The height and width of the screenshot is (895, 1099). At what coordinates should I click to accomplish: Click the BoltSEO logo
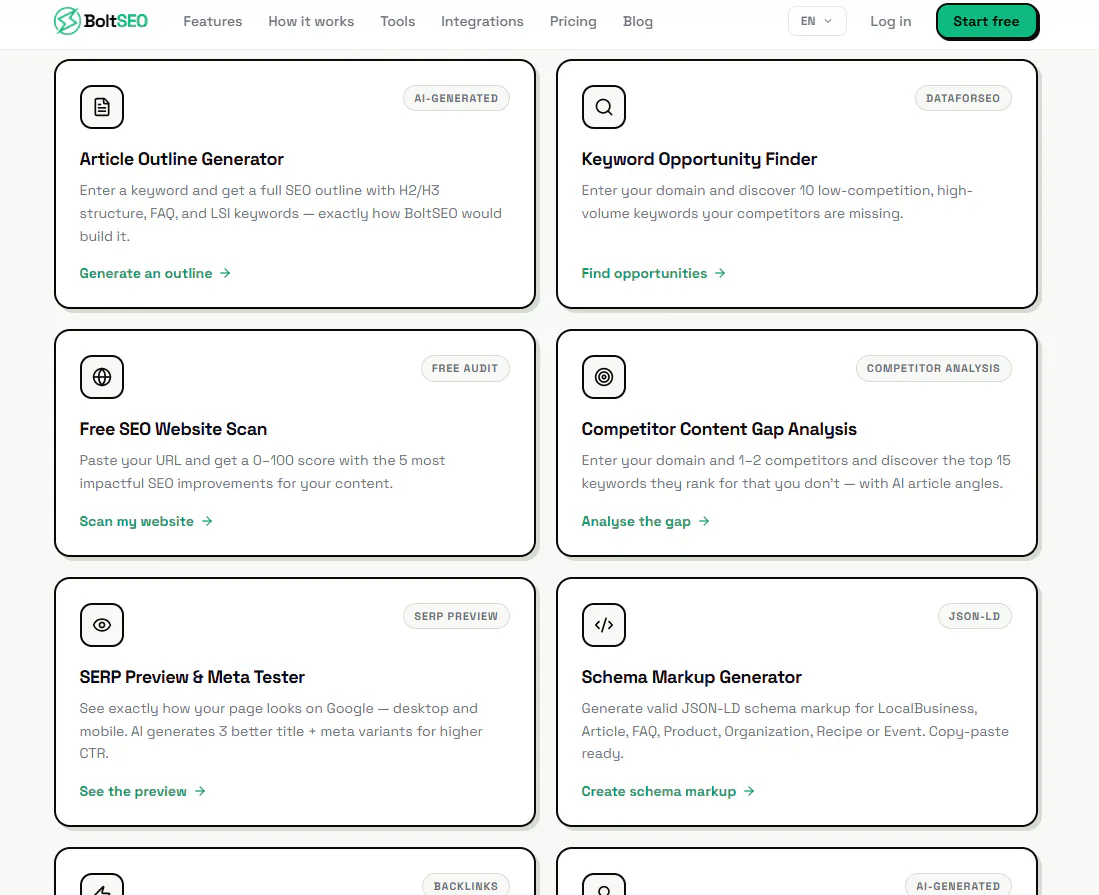[x=101, y=21]
